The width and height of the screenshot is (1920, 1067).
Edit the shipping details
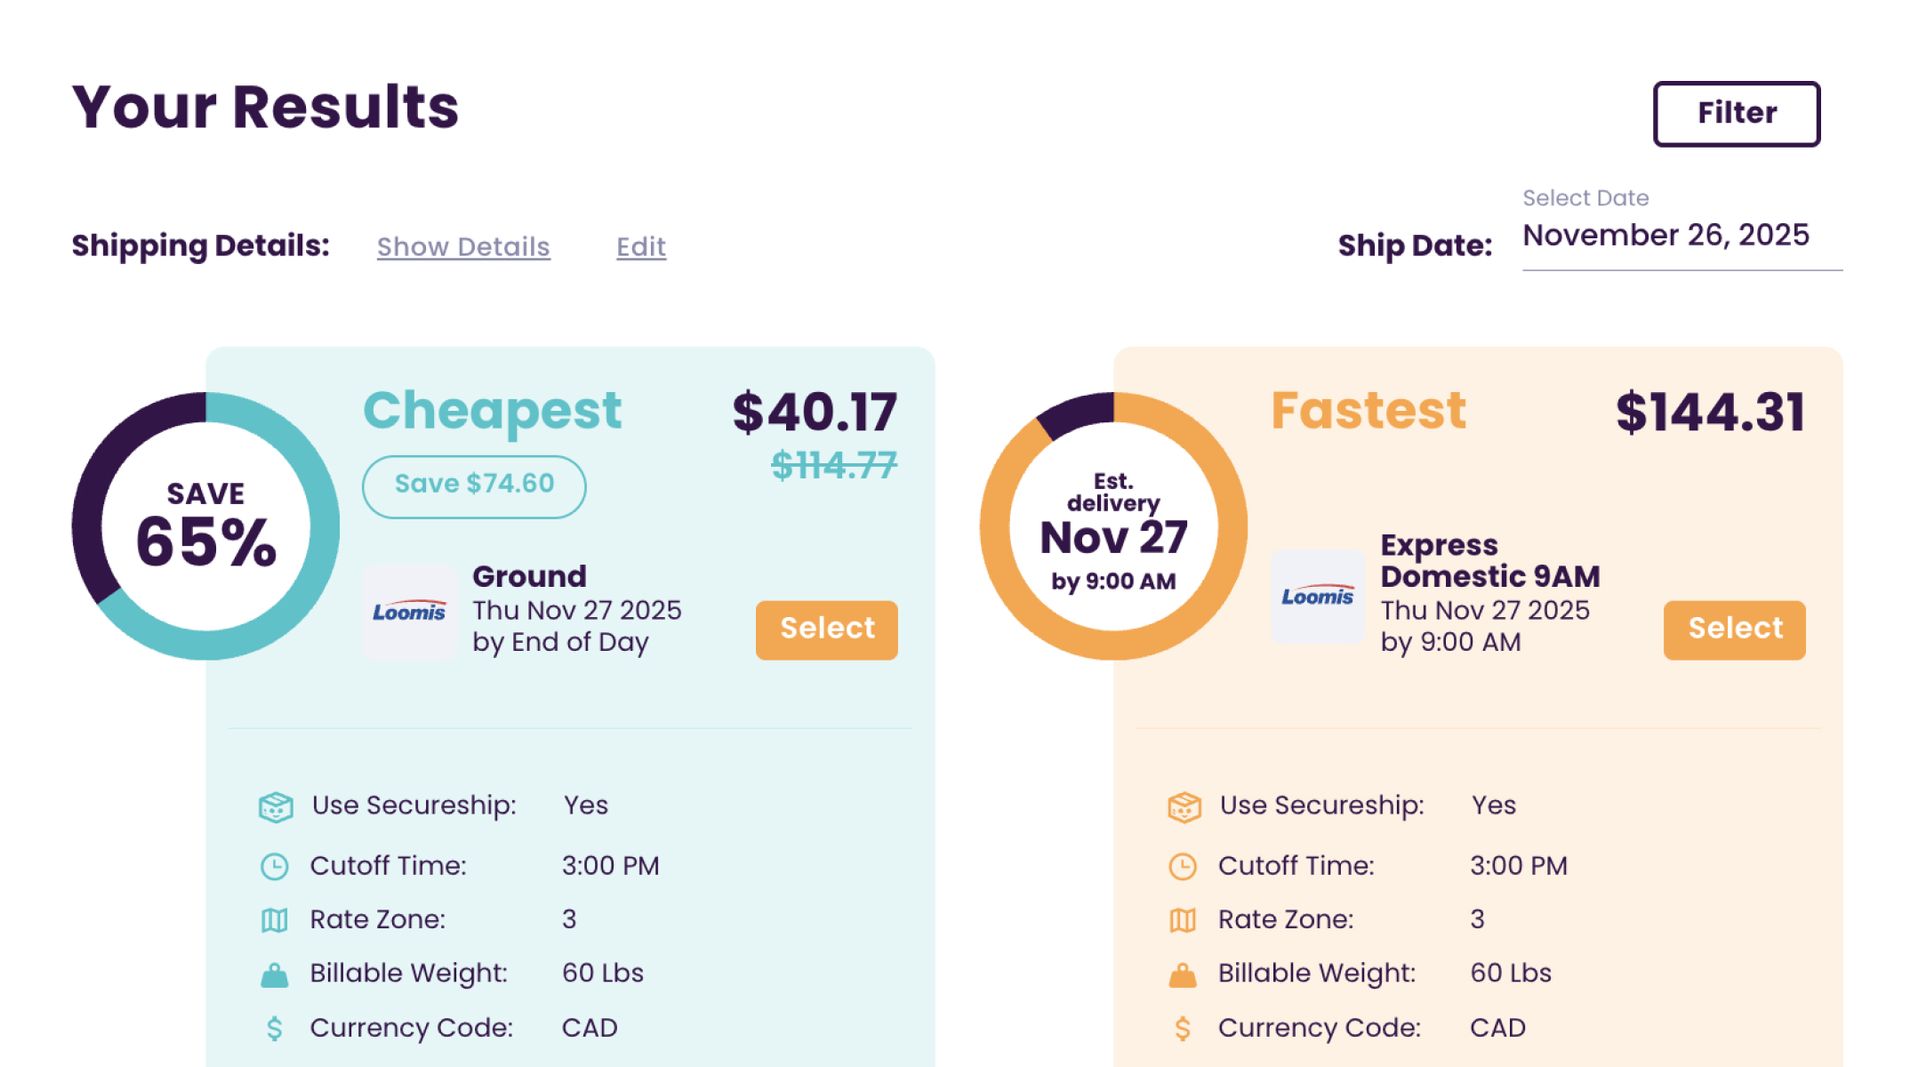(641, 247)
